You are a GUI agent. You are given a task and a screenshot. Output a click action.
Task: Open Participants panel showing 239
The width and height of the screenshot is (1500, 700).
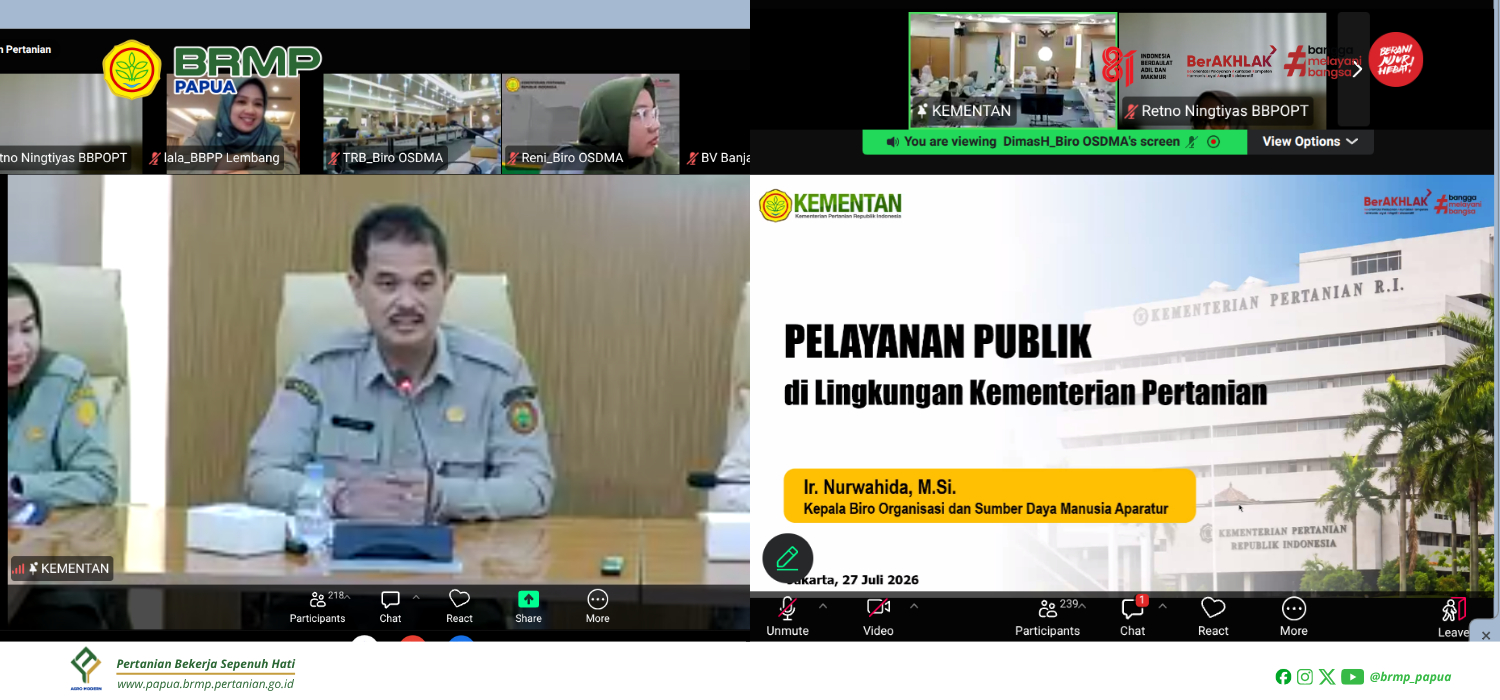click(1047, 617)
